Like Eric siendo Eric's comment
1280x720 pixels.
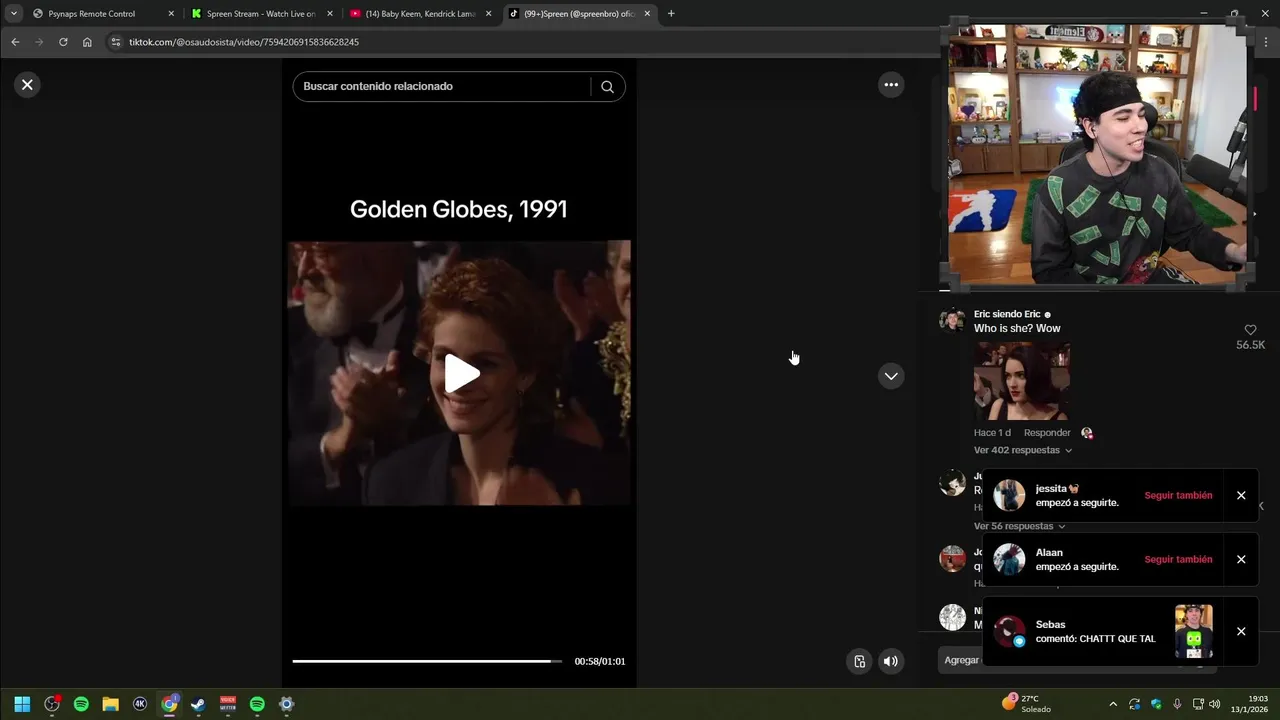(x=1250, y=330)
